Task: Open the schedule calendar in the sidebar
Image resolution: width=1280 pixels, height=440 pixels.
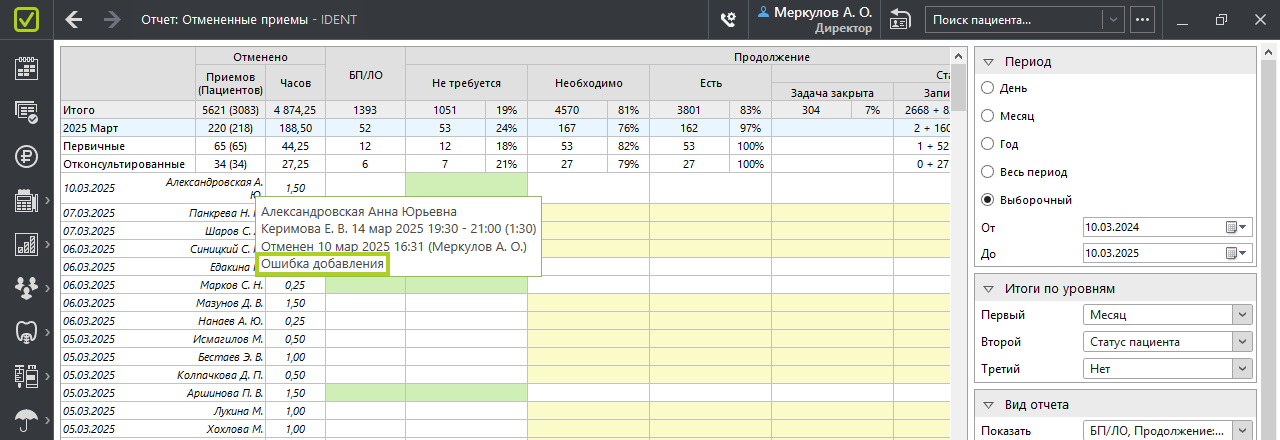Action: pos(26,67)
